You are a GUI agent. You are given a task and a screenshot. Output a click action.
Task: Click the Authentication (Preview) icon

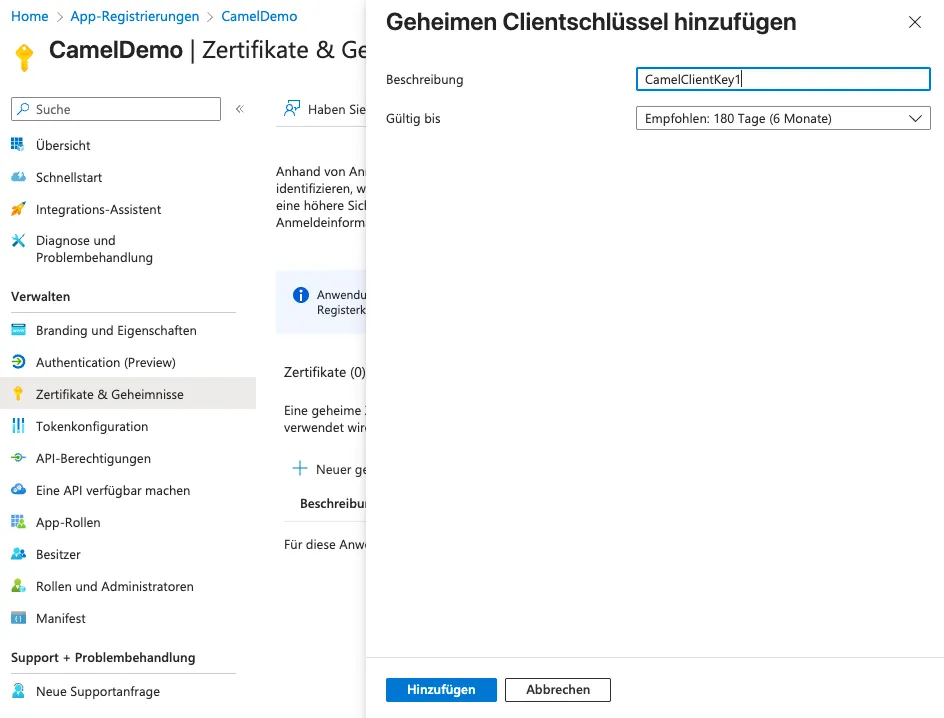[x=18, y=362]
